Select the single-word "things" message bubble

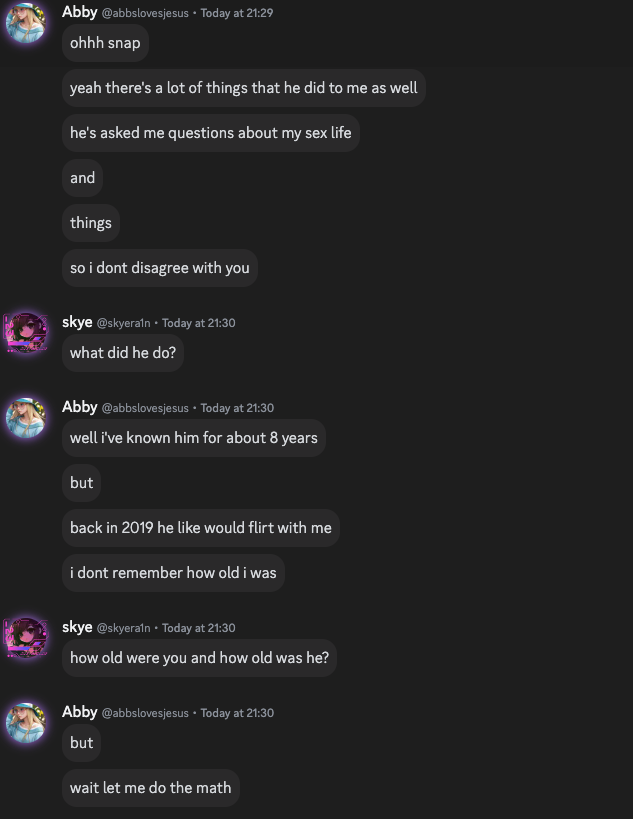point(91,223)
